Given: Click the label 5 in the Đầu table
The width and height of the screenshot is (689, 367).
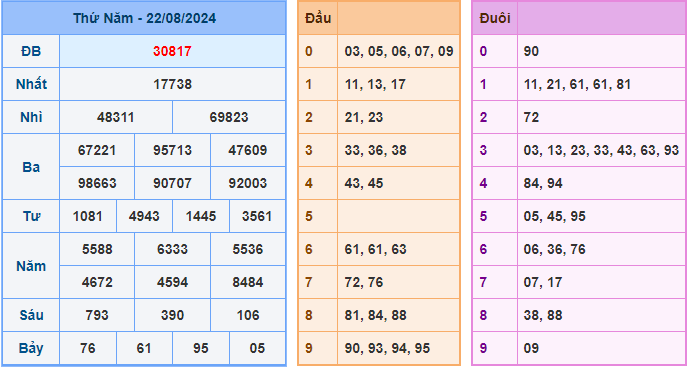Looking at the screenshot, I should [308, 216].
